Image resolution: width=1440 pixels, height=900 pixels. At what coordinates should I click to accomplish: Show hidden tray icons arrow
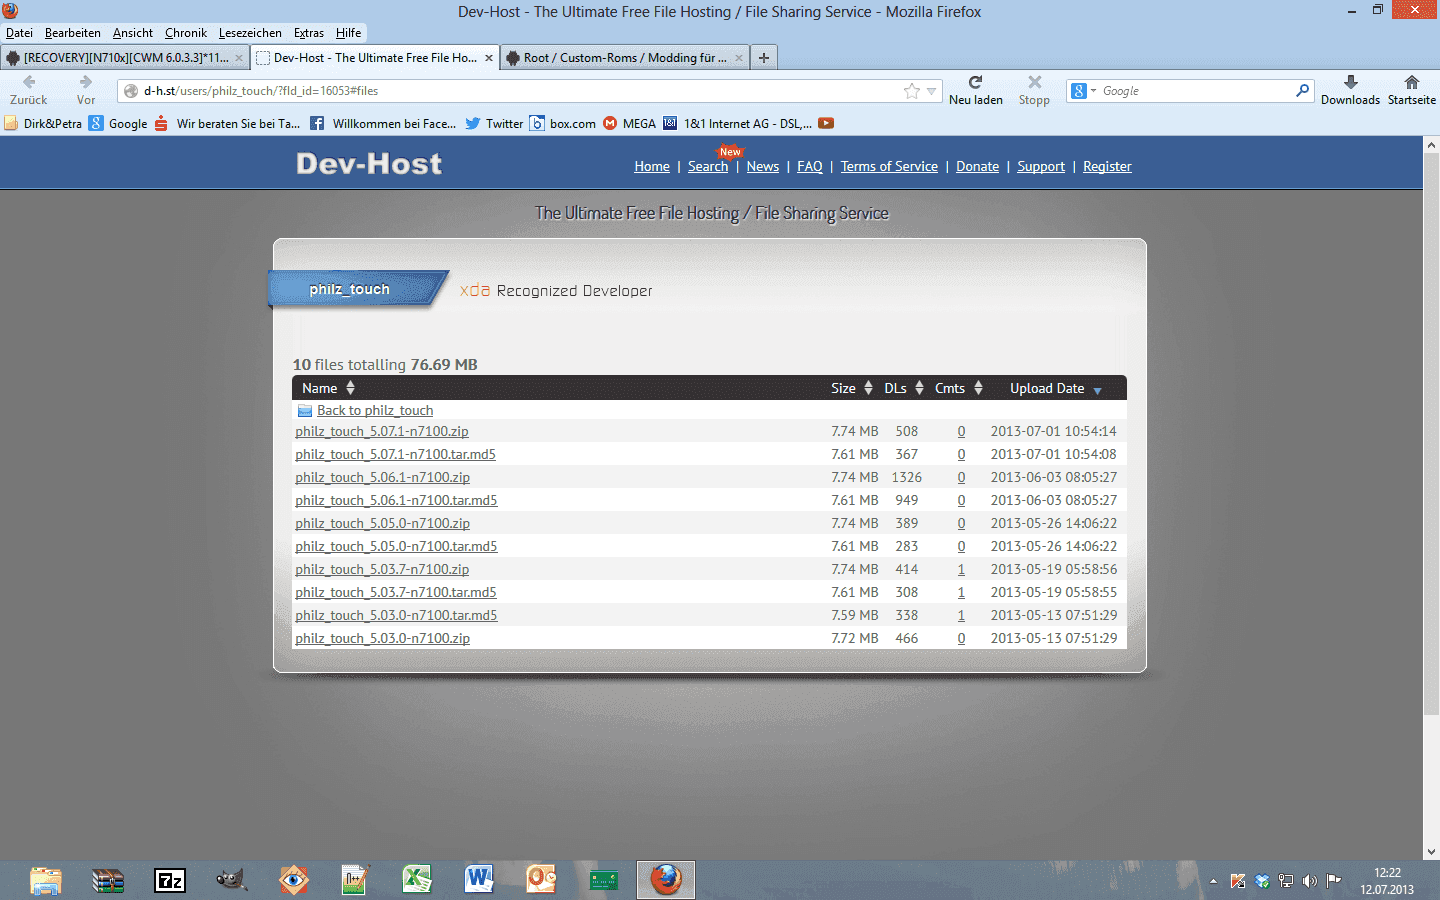(x=1213, y=881)
